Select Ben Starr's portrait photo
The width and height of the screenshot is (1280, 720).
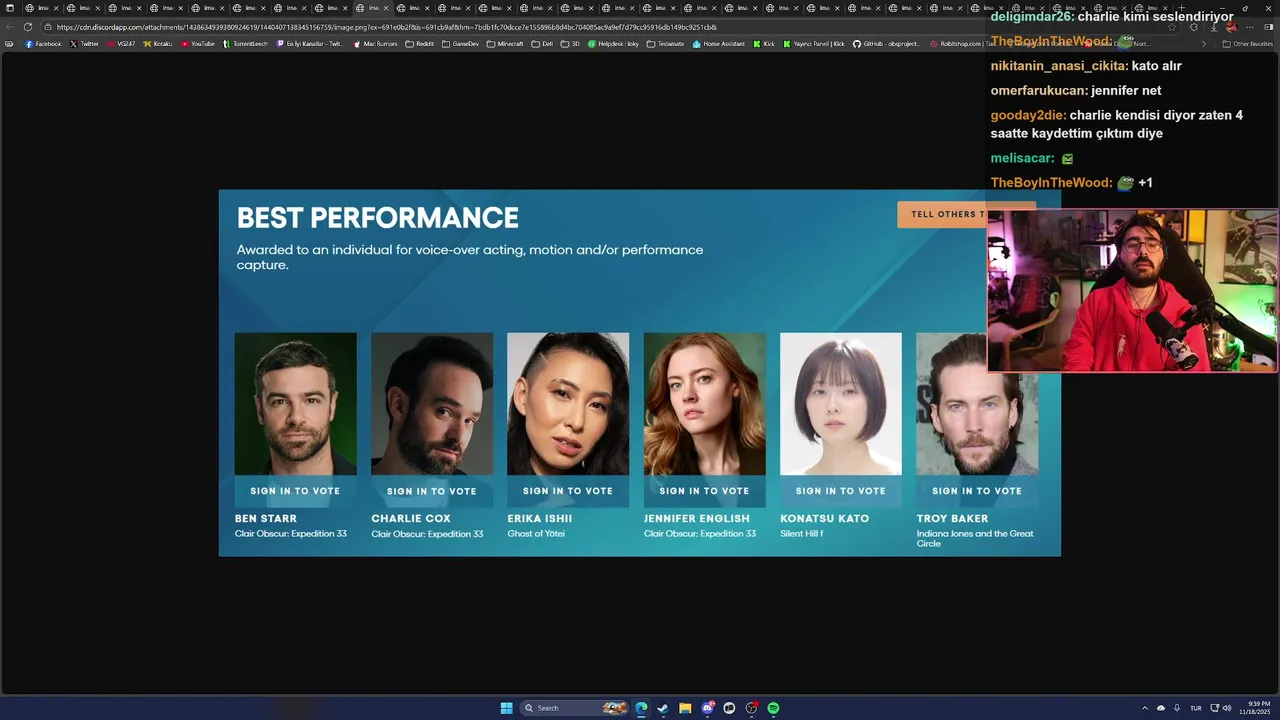(x=295, y=404)
